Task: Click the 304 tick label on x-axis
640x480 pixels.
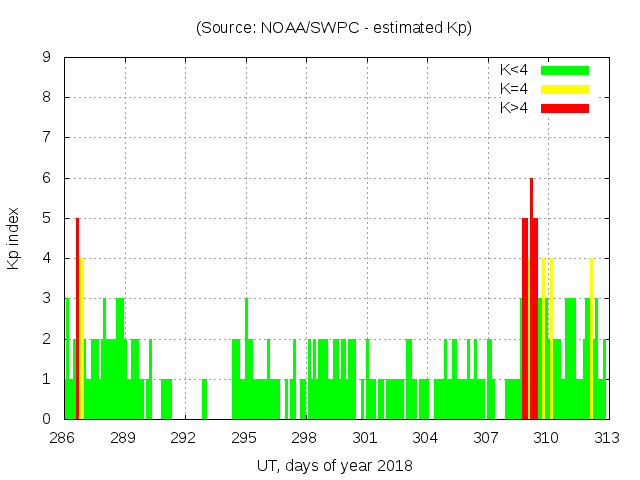Action: [x=425, y=438]
